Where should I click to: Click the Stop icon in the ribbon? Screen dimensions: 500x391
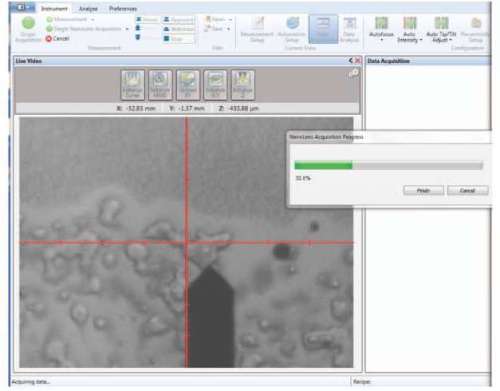point(166,39)
